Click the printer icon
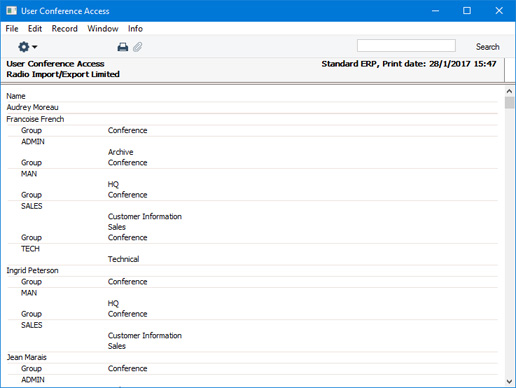Image resolution: width=516 pixels, height=388 pixels. tap(123, 47)
